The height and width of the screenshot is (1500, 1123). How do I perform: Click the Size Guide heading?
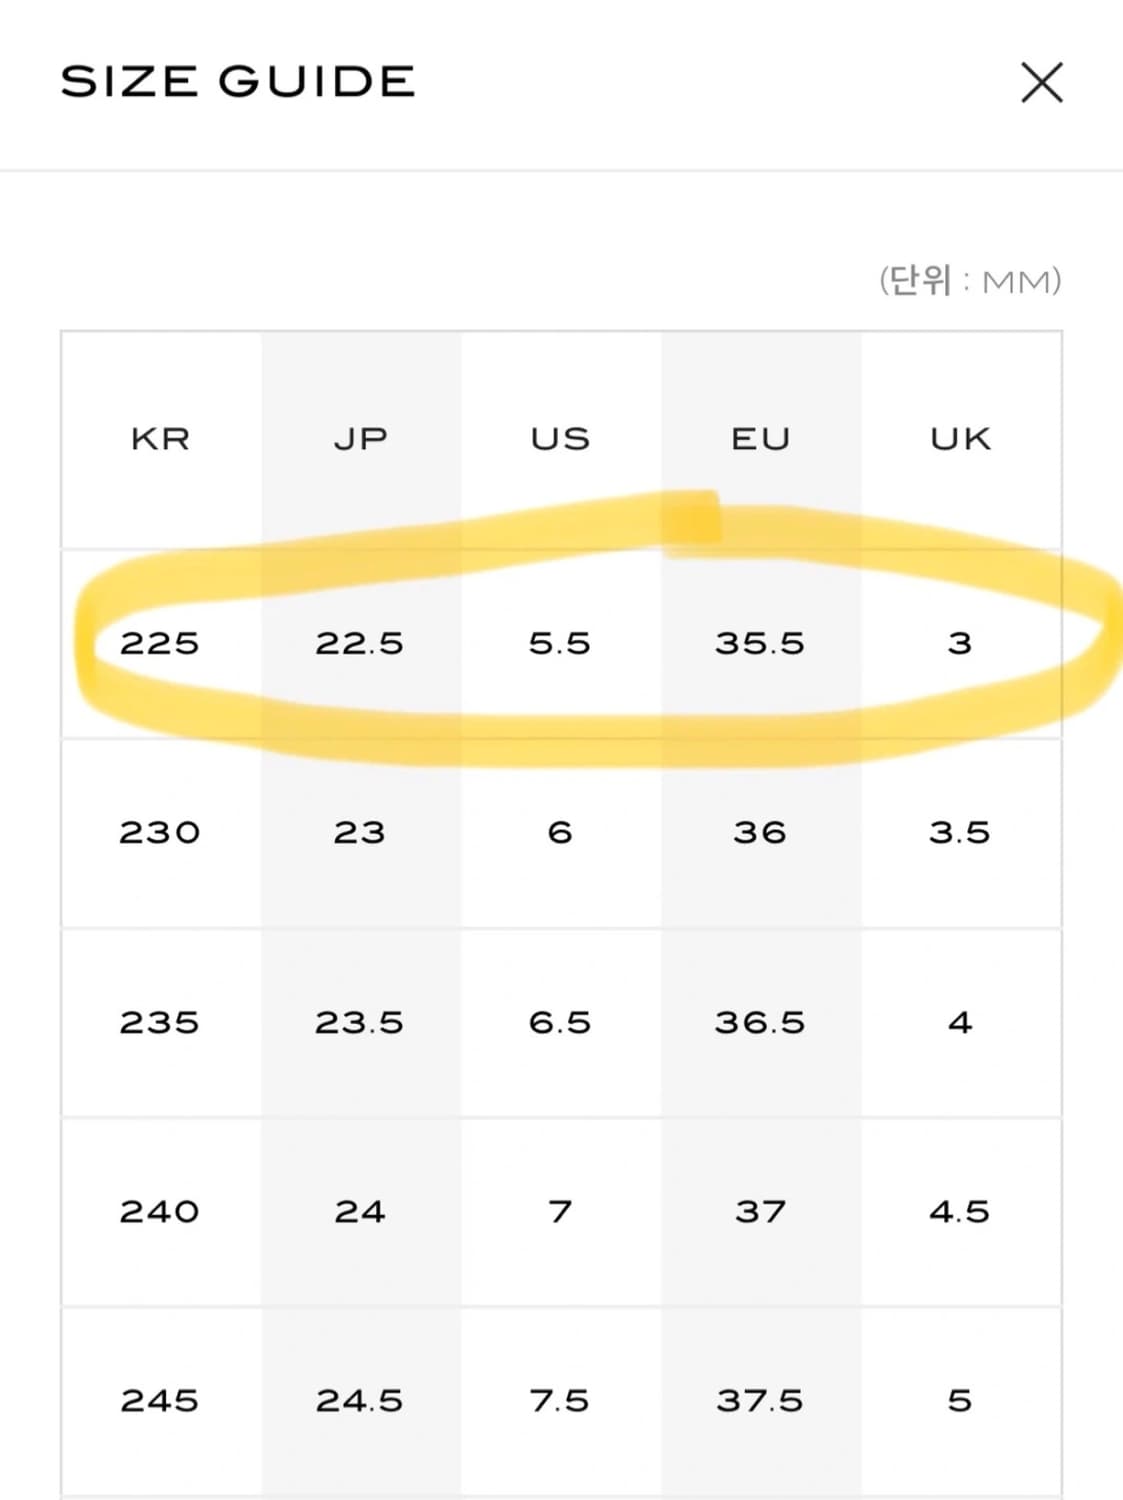[238, 82]
